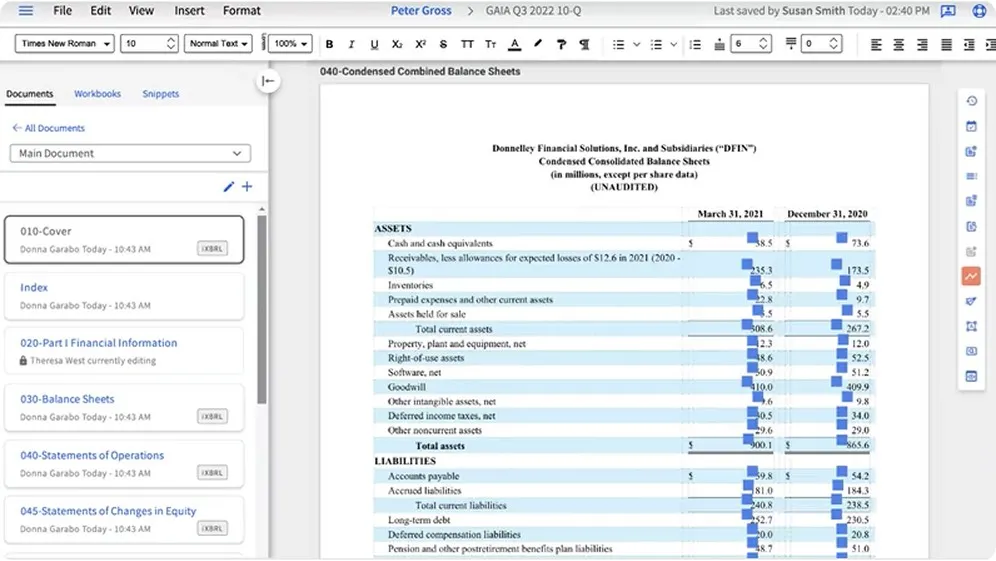Click the Goodwill row in the balance sheet
Image resolution: width=996 pixels, height=561 pixels.
click(x=624, y=387)
